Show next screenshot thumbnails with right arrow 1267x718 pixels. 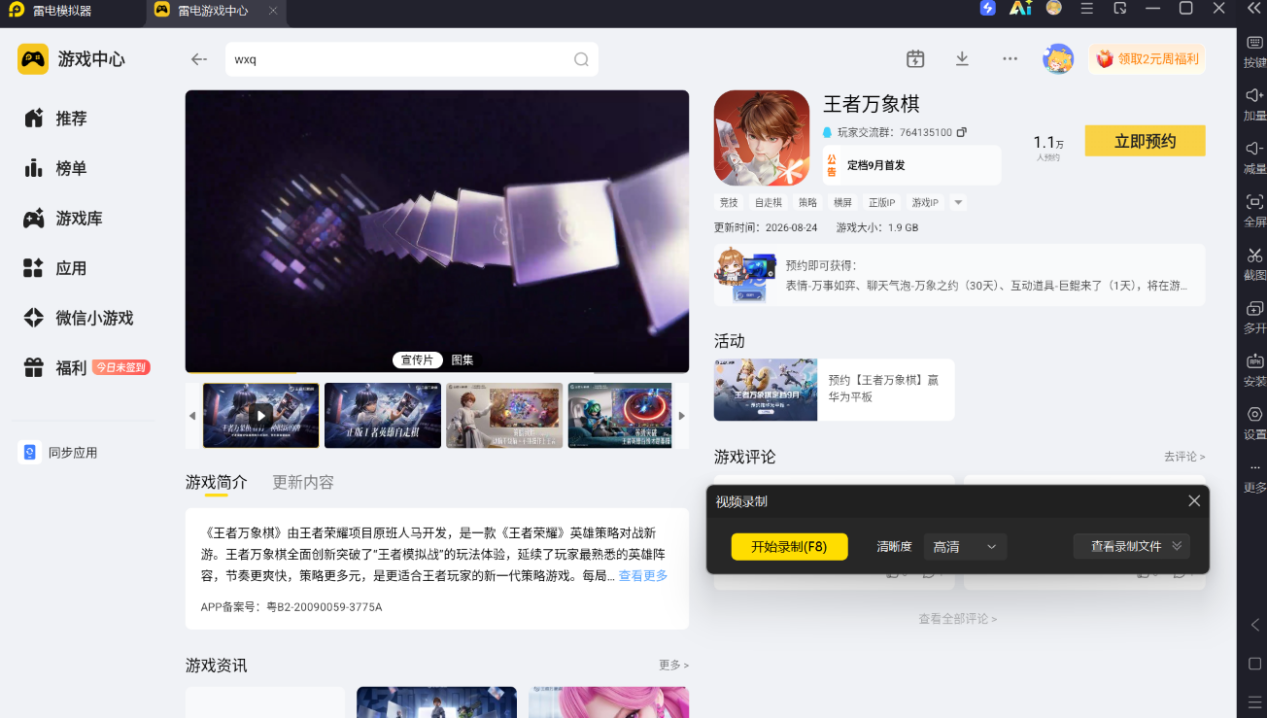(x=682, y=416)
